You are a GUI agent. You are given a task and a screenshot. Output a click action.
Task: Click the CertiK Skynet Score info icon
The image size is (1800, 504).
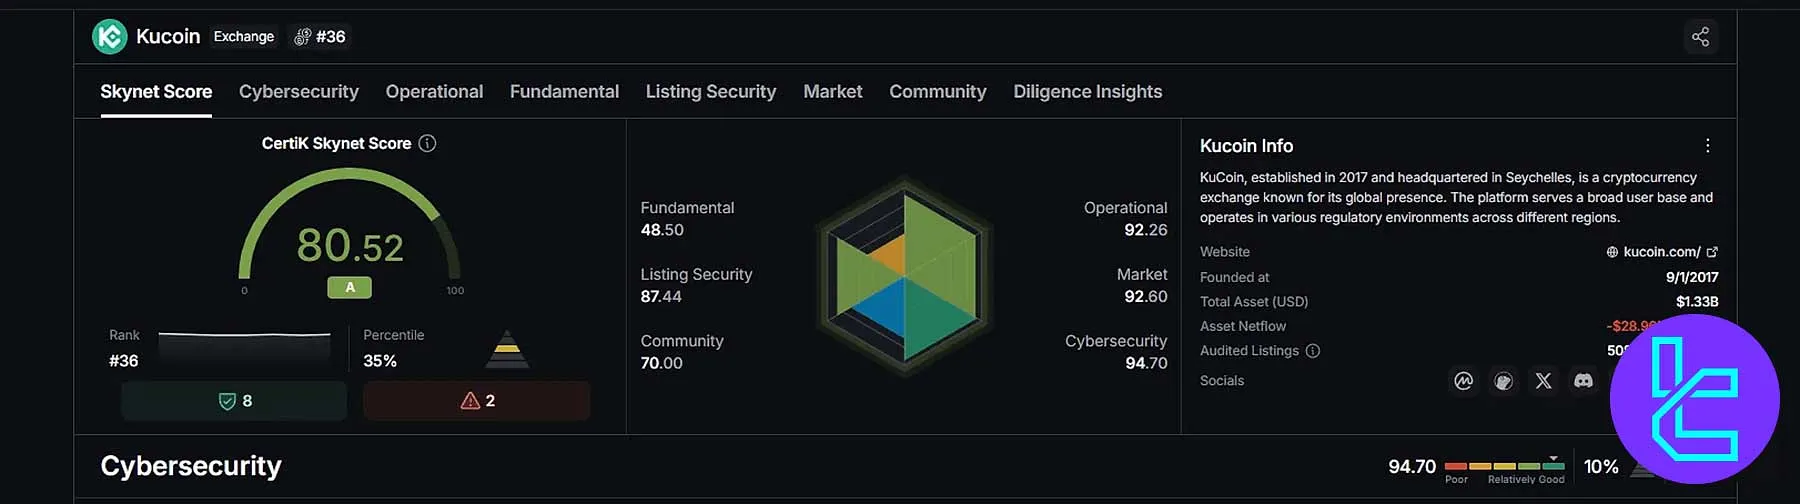[427, 143]
